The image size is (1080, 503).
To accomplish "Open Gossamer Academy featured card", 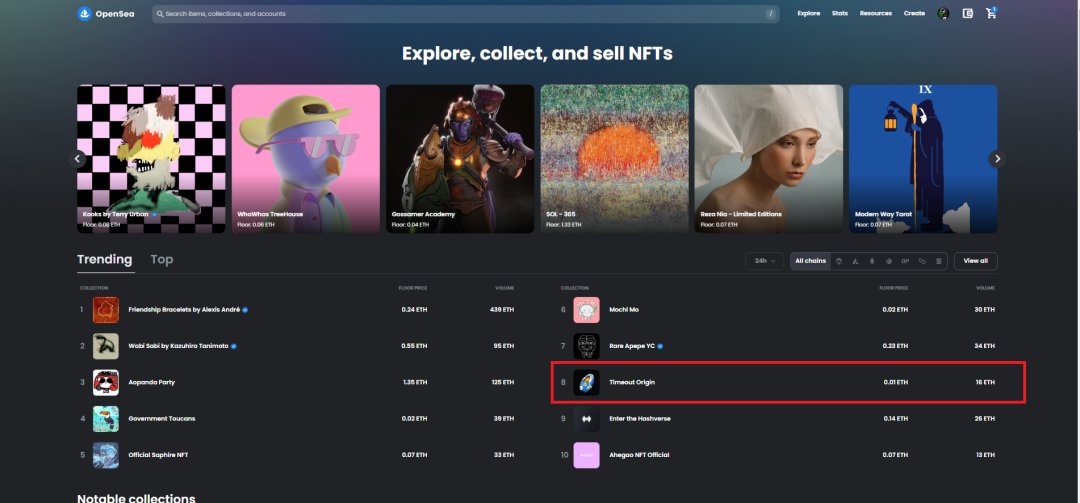I will 460,158.
